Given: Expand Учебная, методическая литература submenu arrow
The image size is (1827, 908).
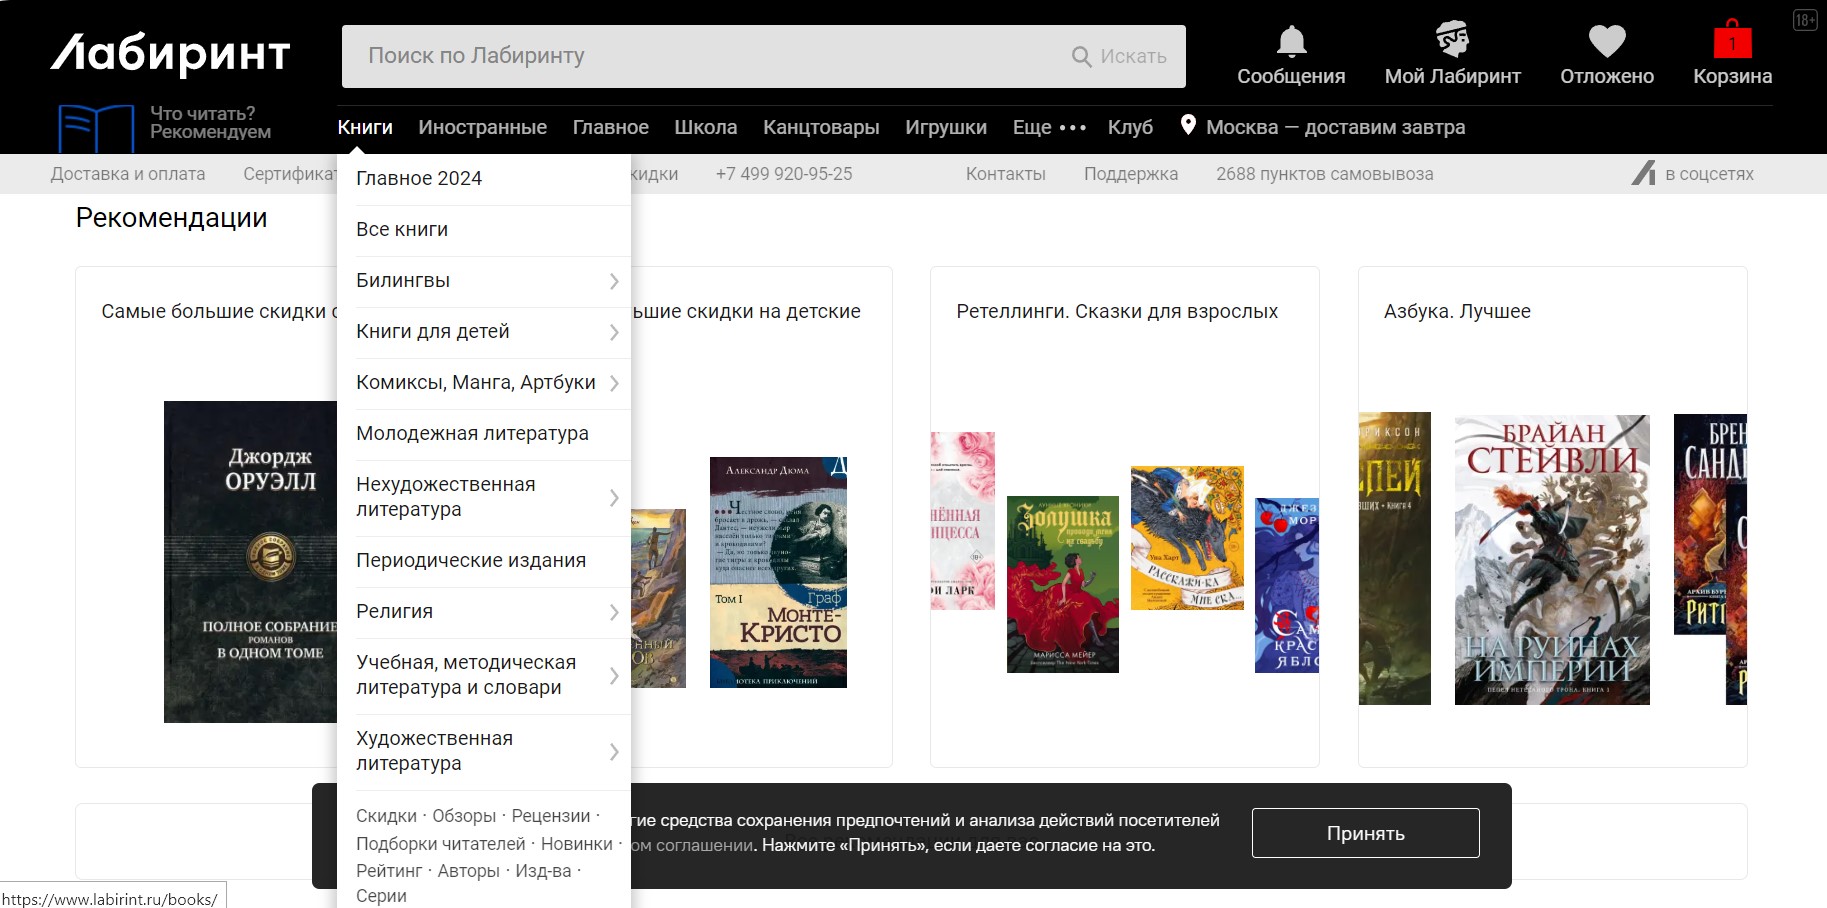Looking at the screenshot, I should coord(614,676).
